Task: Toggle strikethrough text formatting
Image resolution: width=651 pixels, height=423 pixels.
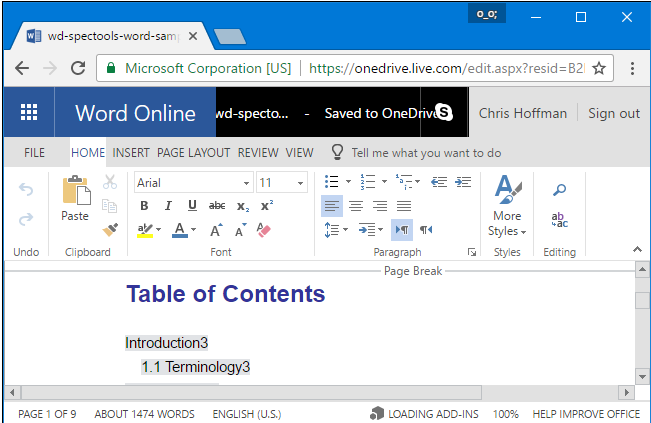Action: point(217,206)
